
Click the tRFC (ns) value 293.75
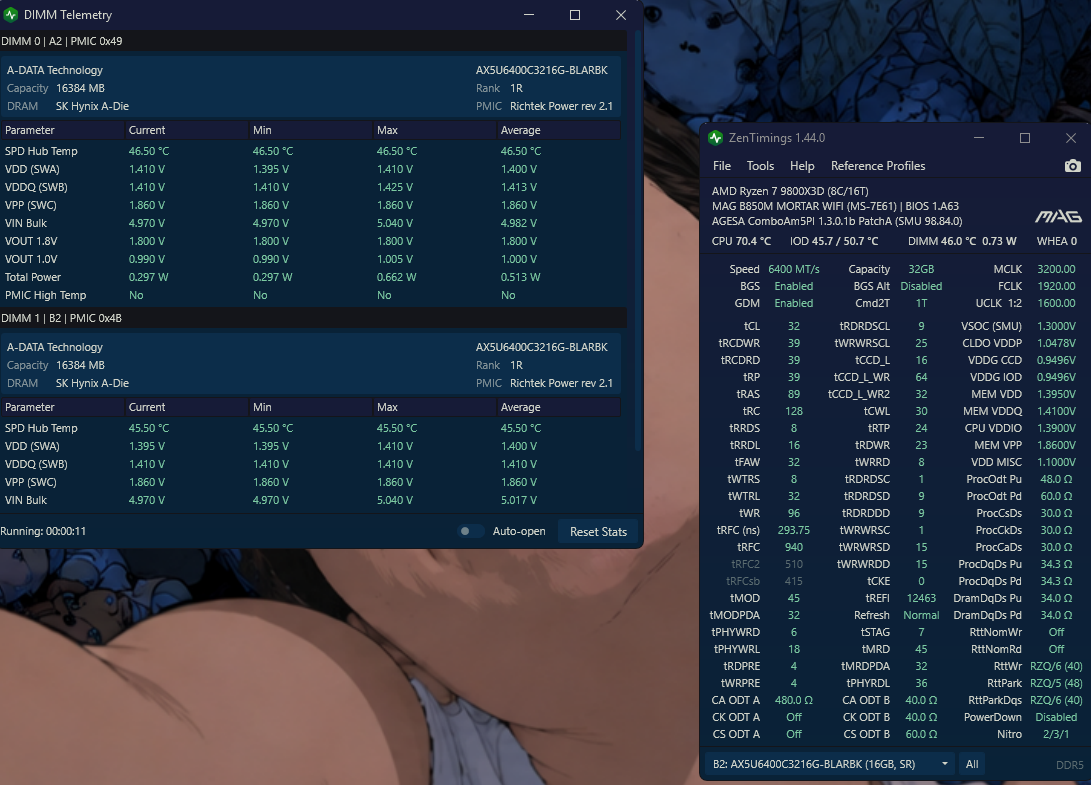(794, 530)
